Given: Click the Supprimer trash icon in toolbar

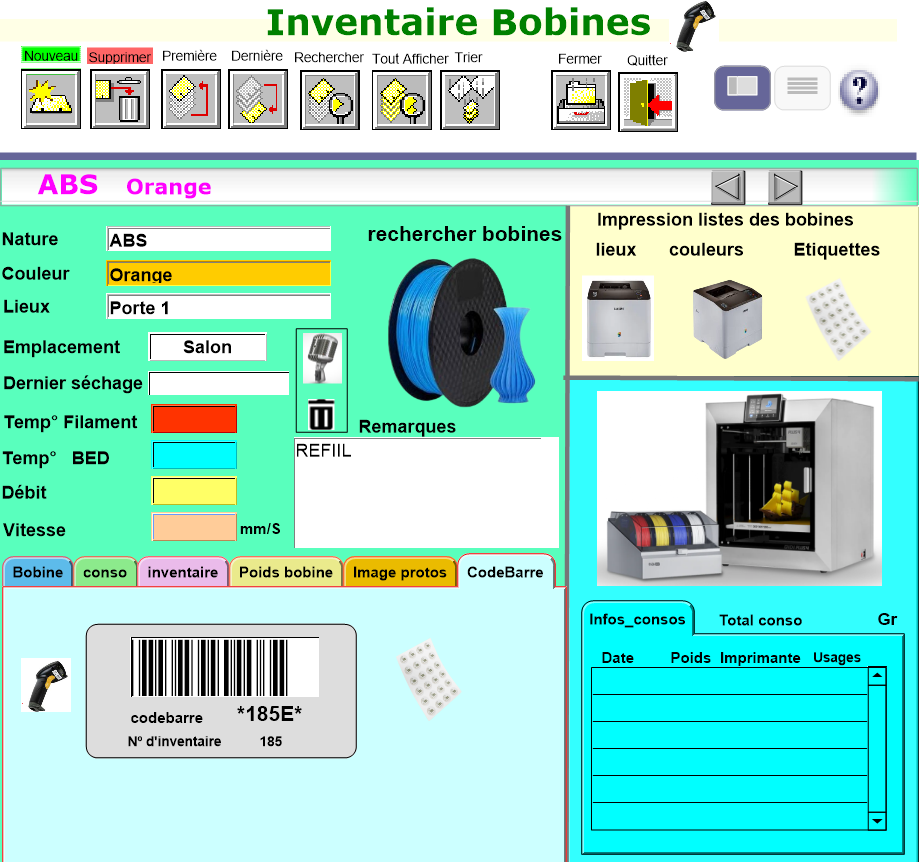Looking at the screenshot, I should point(120,98).
